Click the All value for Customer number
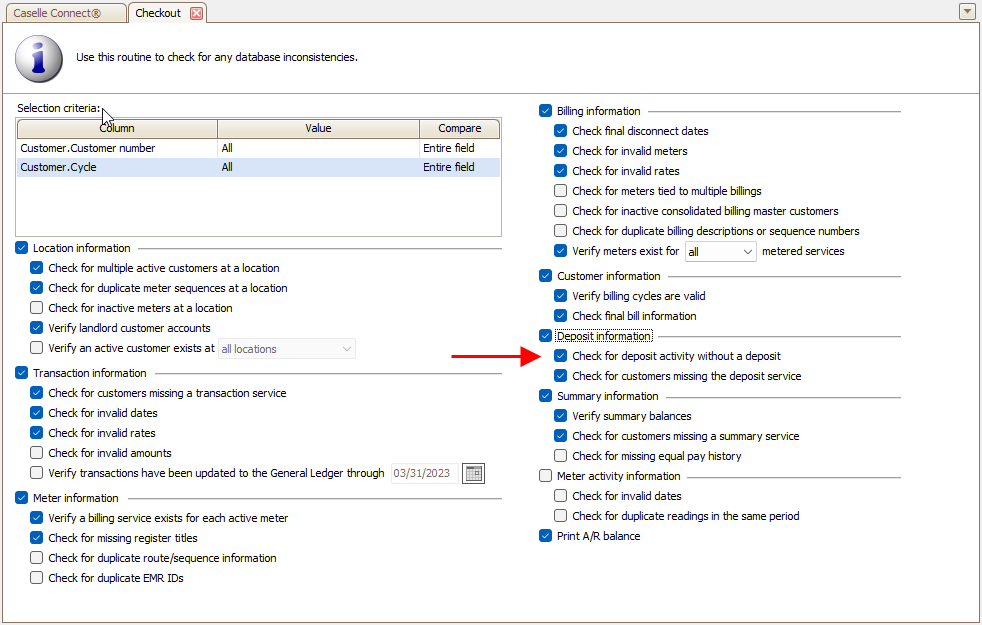 [318, 148]
